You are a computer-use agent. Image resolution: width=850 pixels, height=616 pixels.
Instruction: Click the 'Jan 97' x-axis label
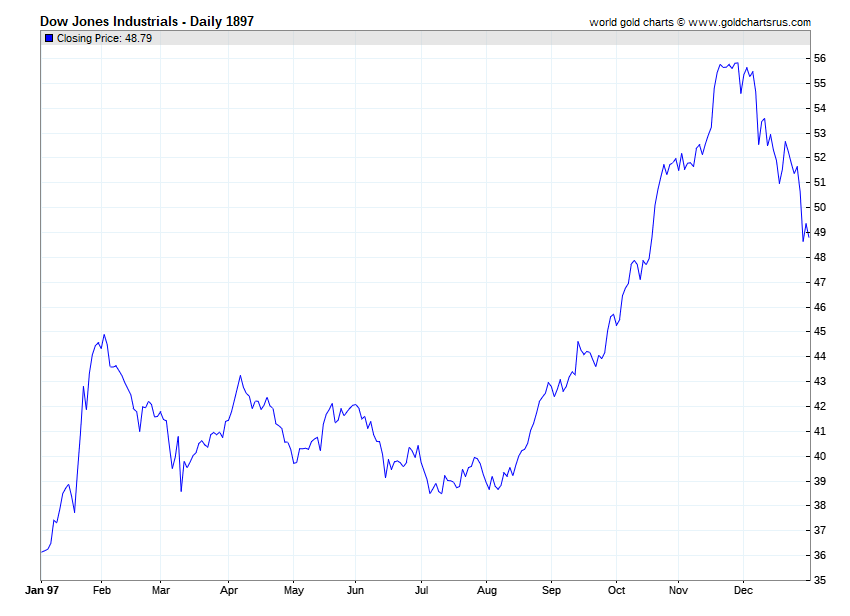click(x=42, y=590)
